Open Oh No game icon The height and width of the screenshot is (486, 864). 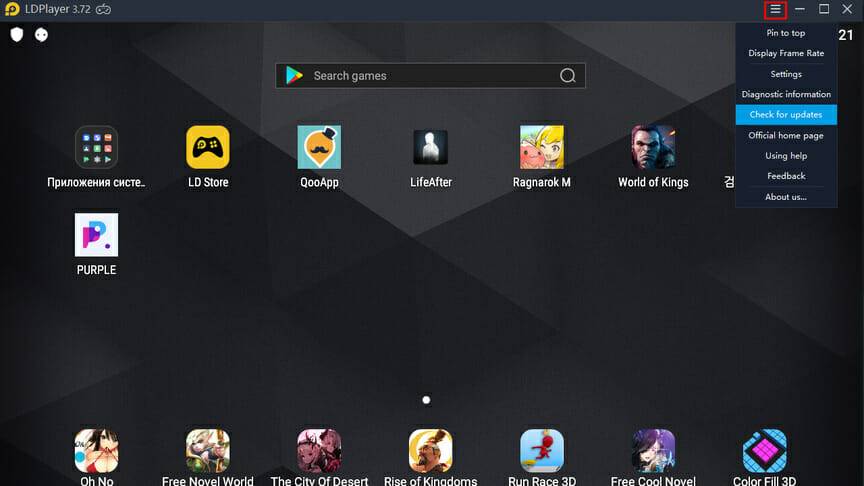pyautogui.click(x=96, y=451)
